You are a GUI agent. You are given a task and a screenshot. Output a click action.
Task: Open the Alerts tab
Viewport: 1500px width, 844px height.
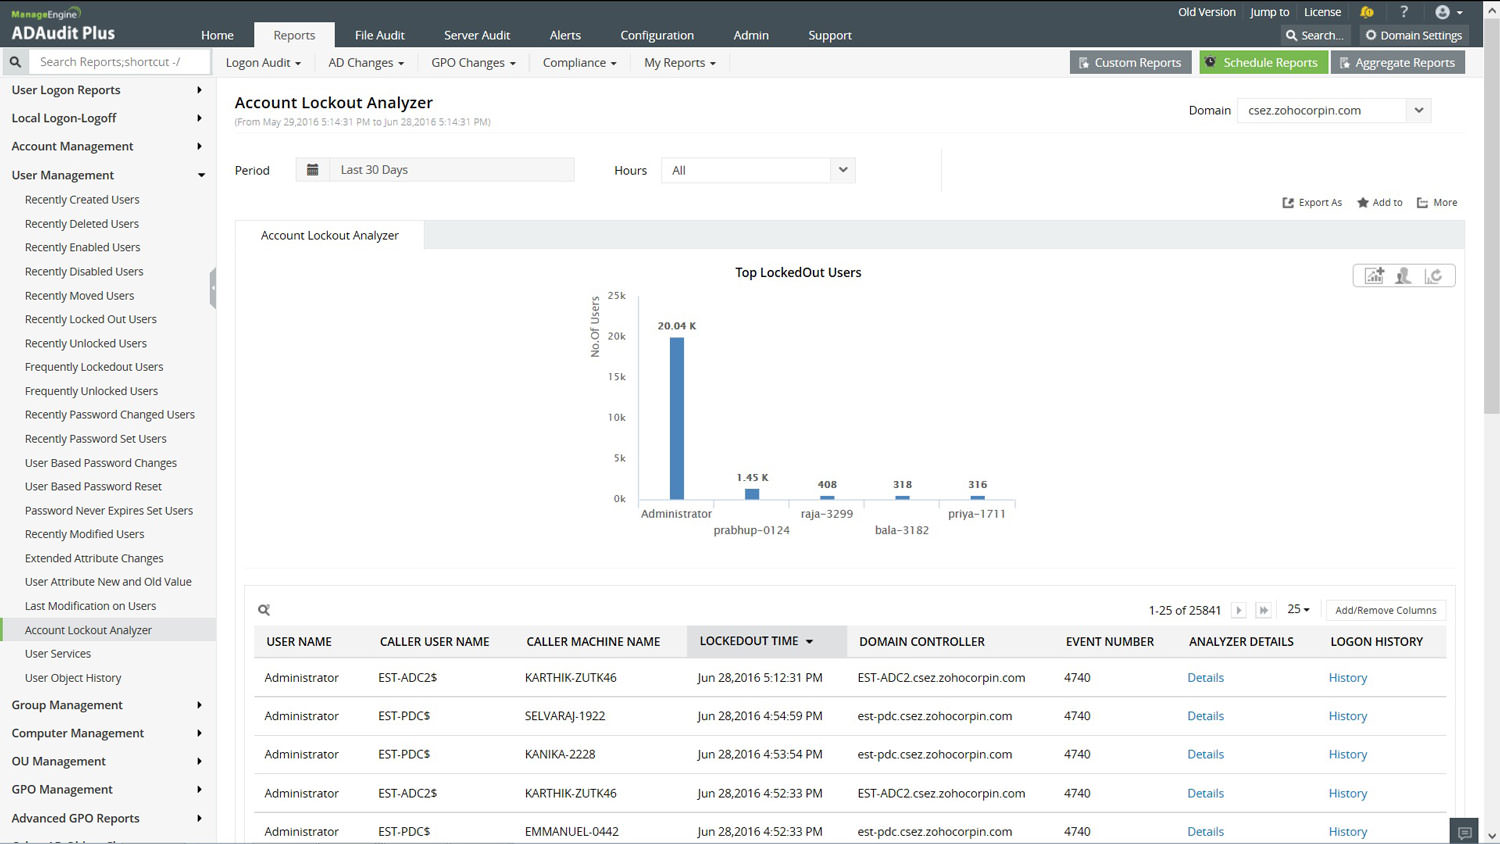coord(565,35)
